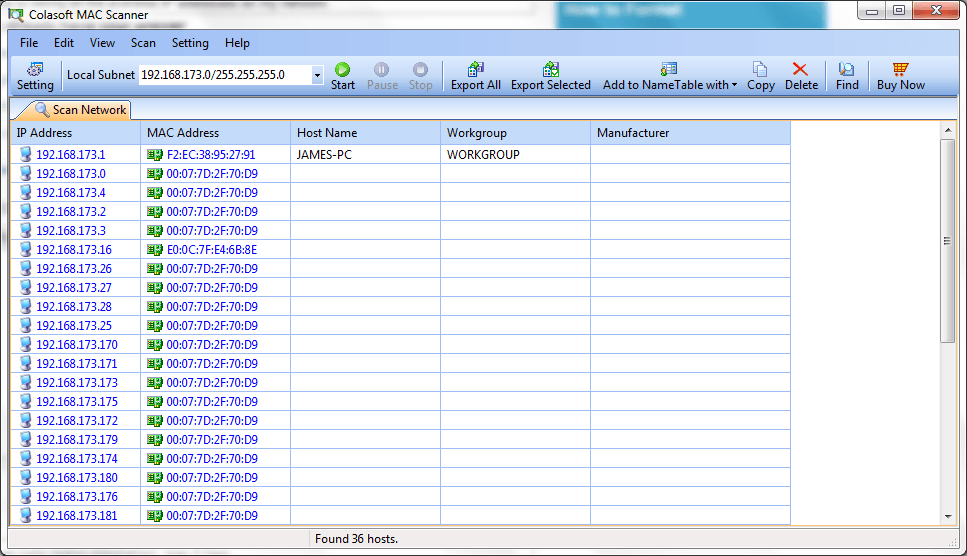
Task: Open the Setting menu
Action: (190, 43)
